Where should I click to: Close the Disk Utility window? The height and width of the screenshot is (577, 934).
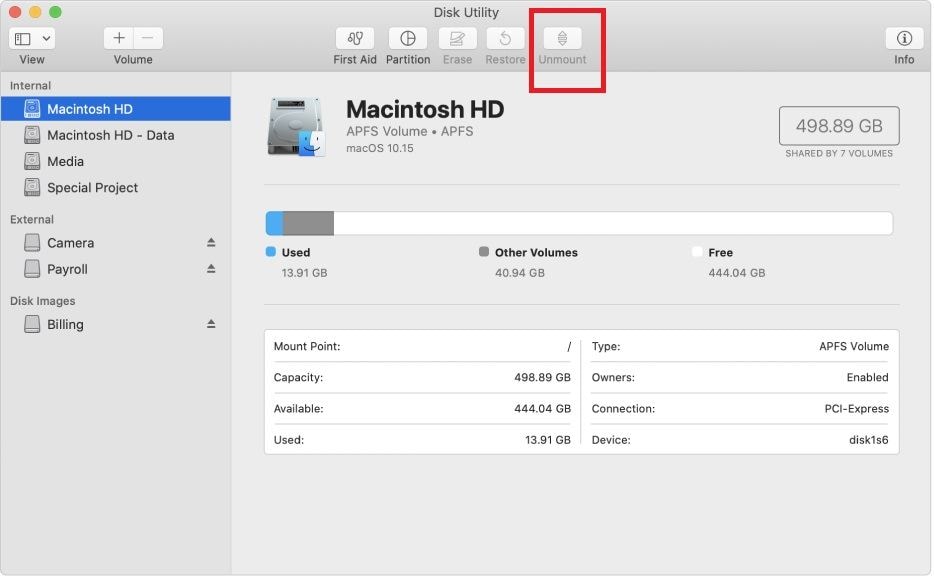(15, 12)
